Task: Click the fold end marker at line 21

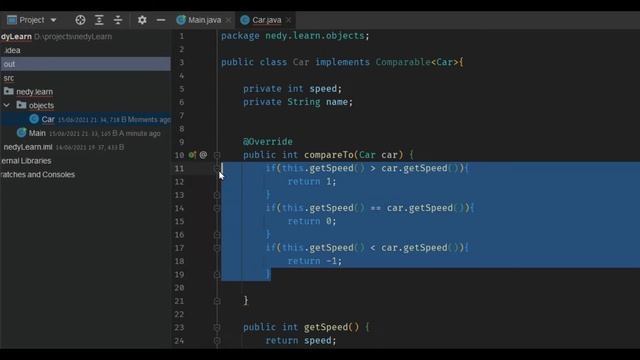Action: point(217,301)
